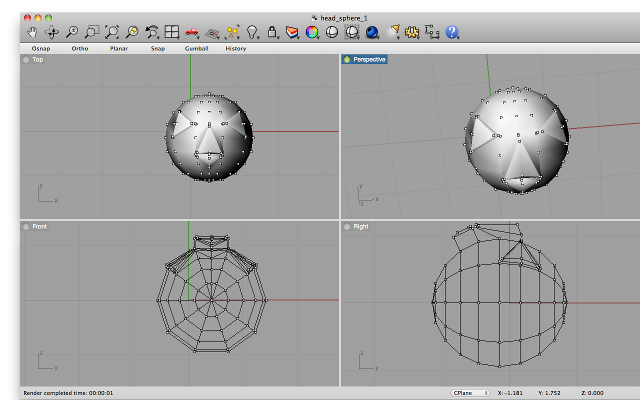The height and width of the screenshot is (400, 640).
Task: Click the shaded sphere display icon
Action: click(x=332, y=32)
